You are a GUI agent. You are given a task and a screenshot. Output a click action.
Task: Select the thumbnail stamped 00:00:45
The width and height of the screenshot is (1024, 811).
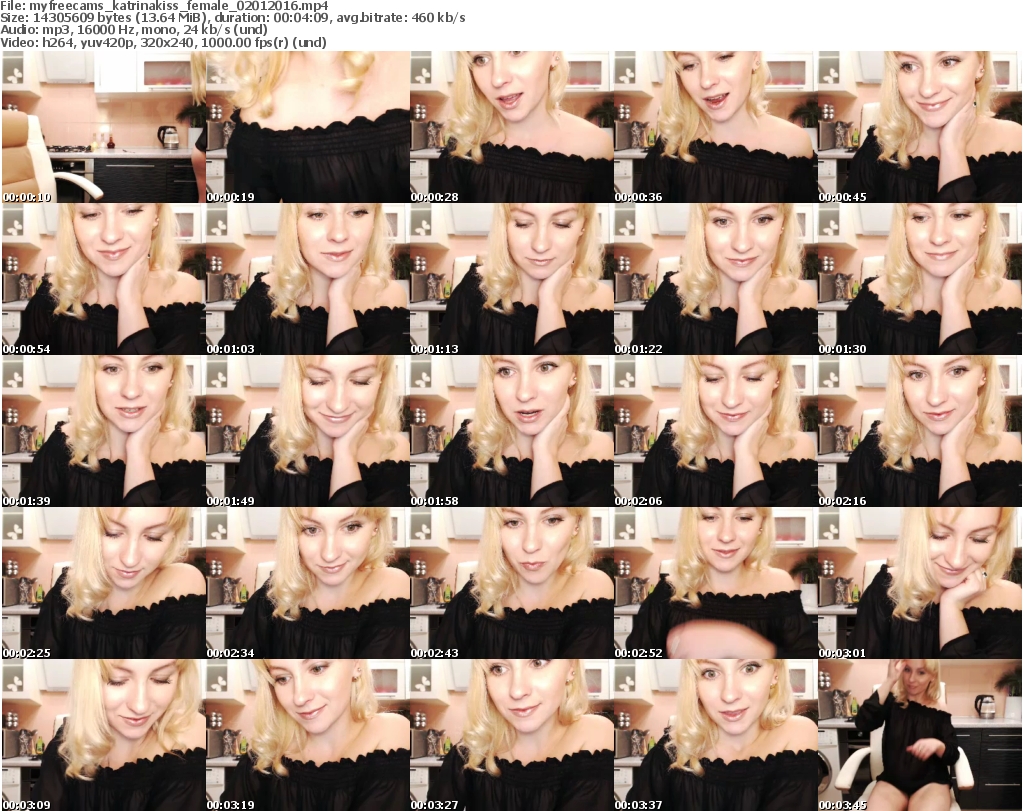pos(920,127)
